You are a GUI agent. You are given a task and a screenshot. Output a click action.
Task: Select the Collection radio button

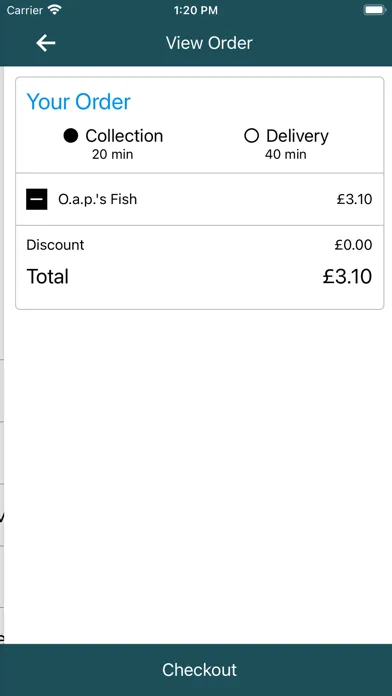point(71,136)
